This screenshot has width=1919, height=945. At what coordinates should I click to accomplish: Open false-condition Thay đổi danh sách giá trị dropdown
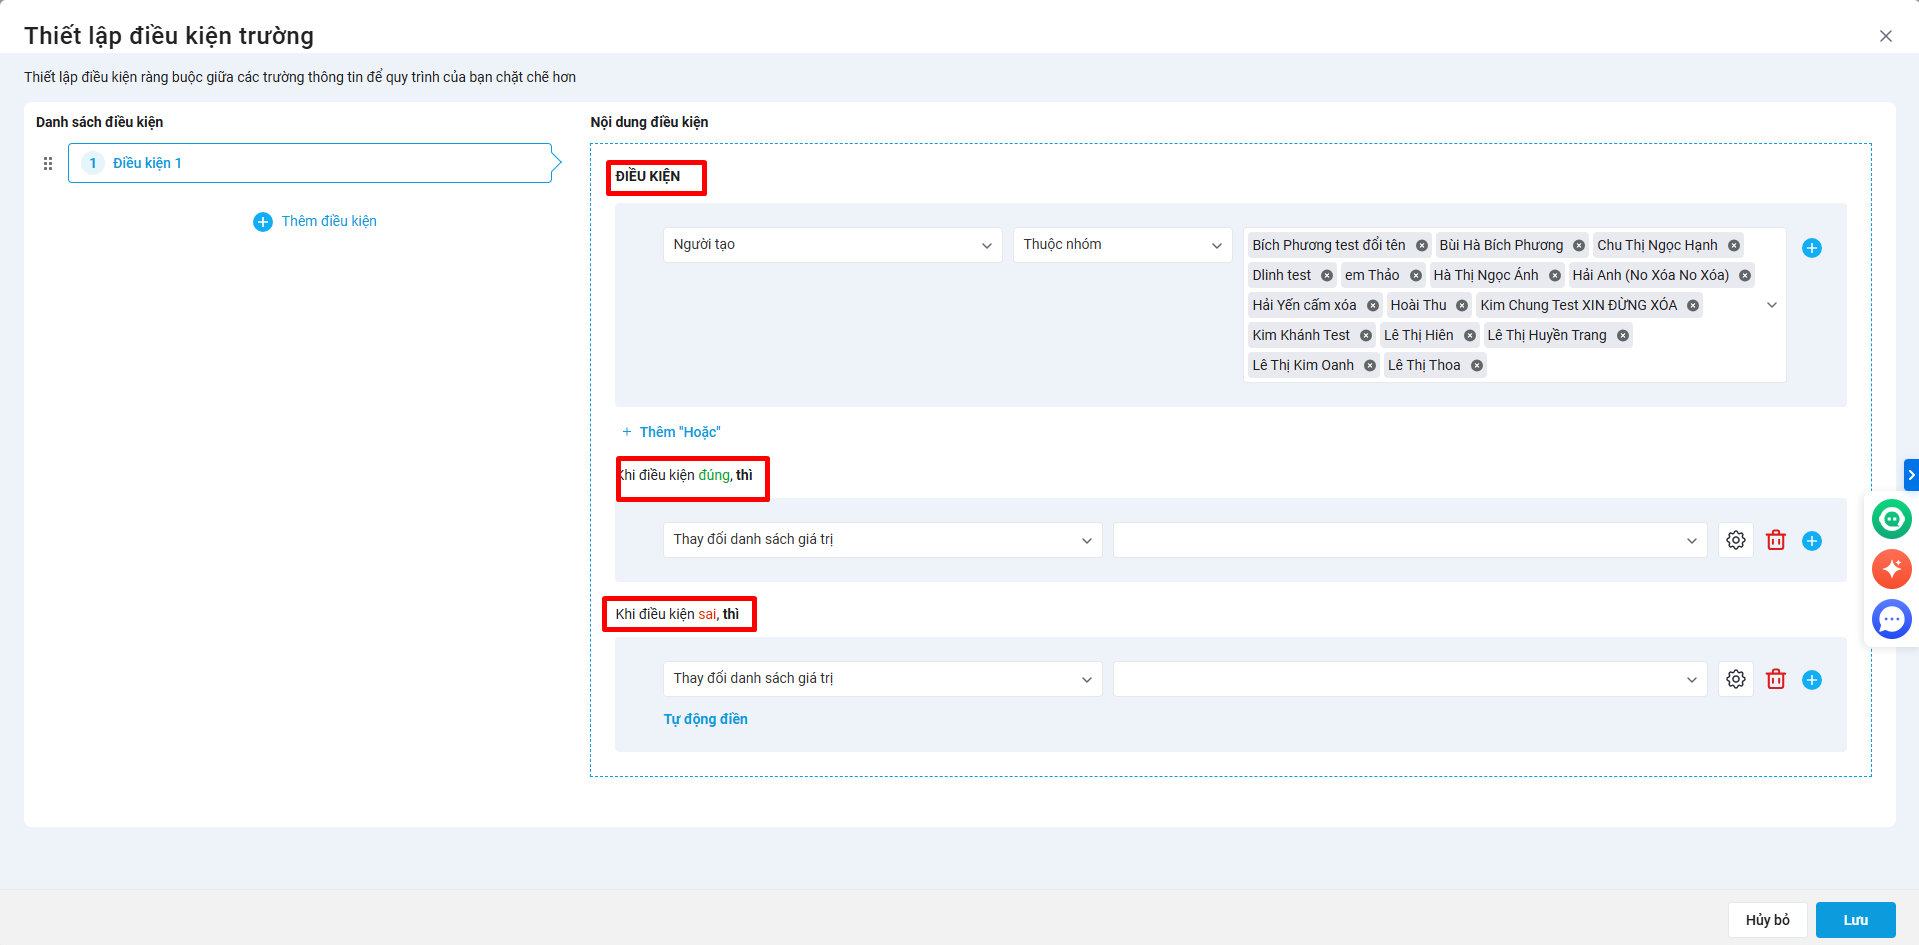[x=883, y=679]
